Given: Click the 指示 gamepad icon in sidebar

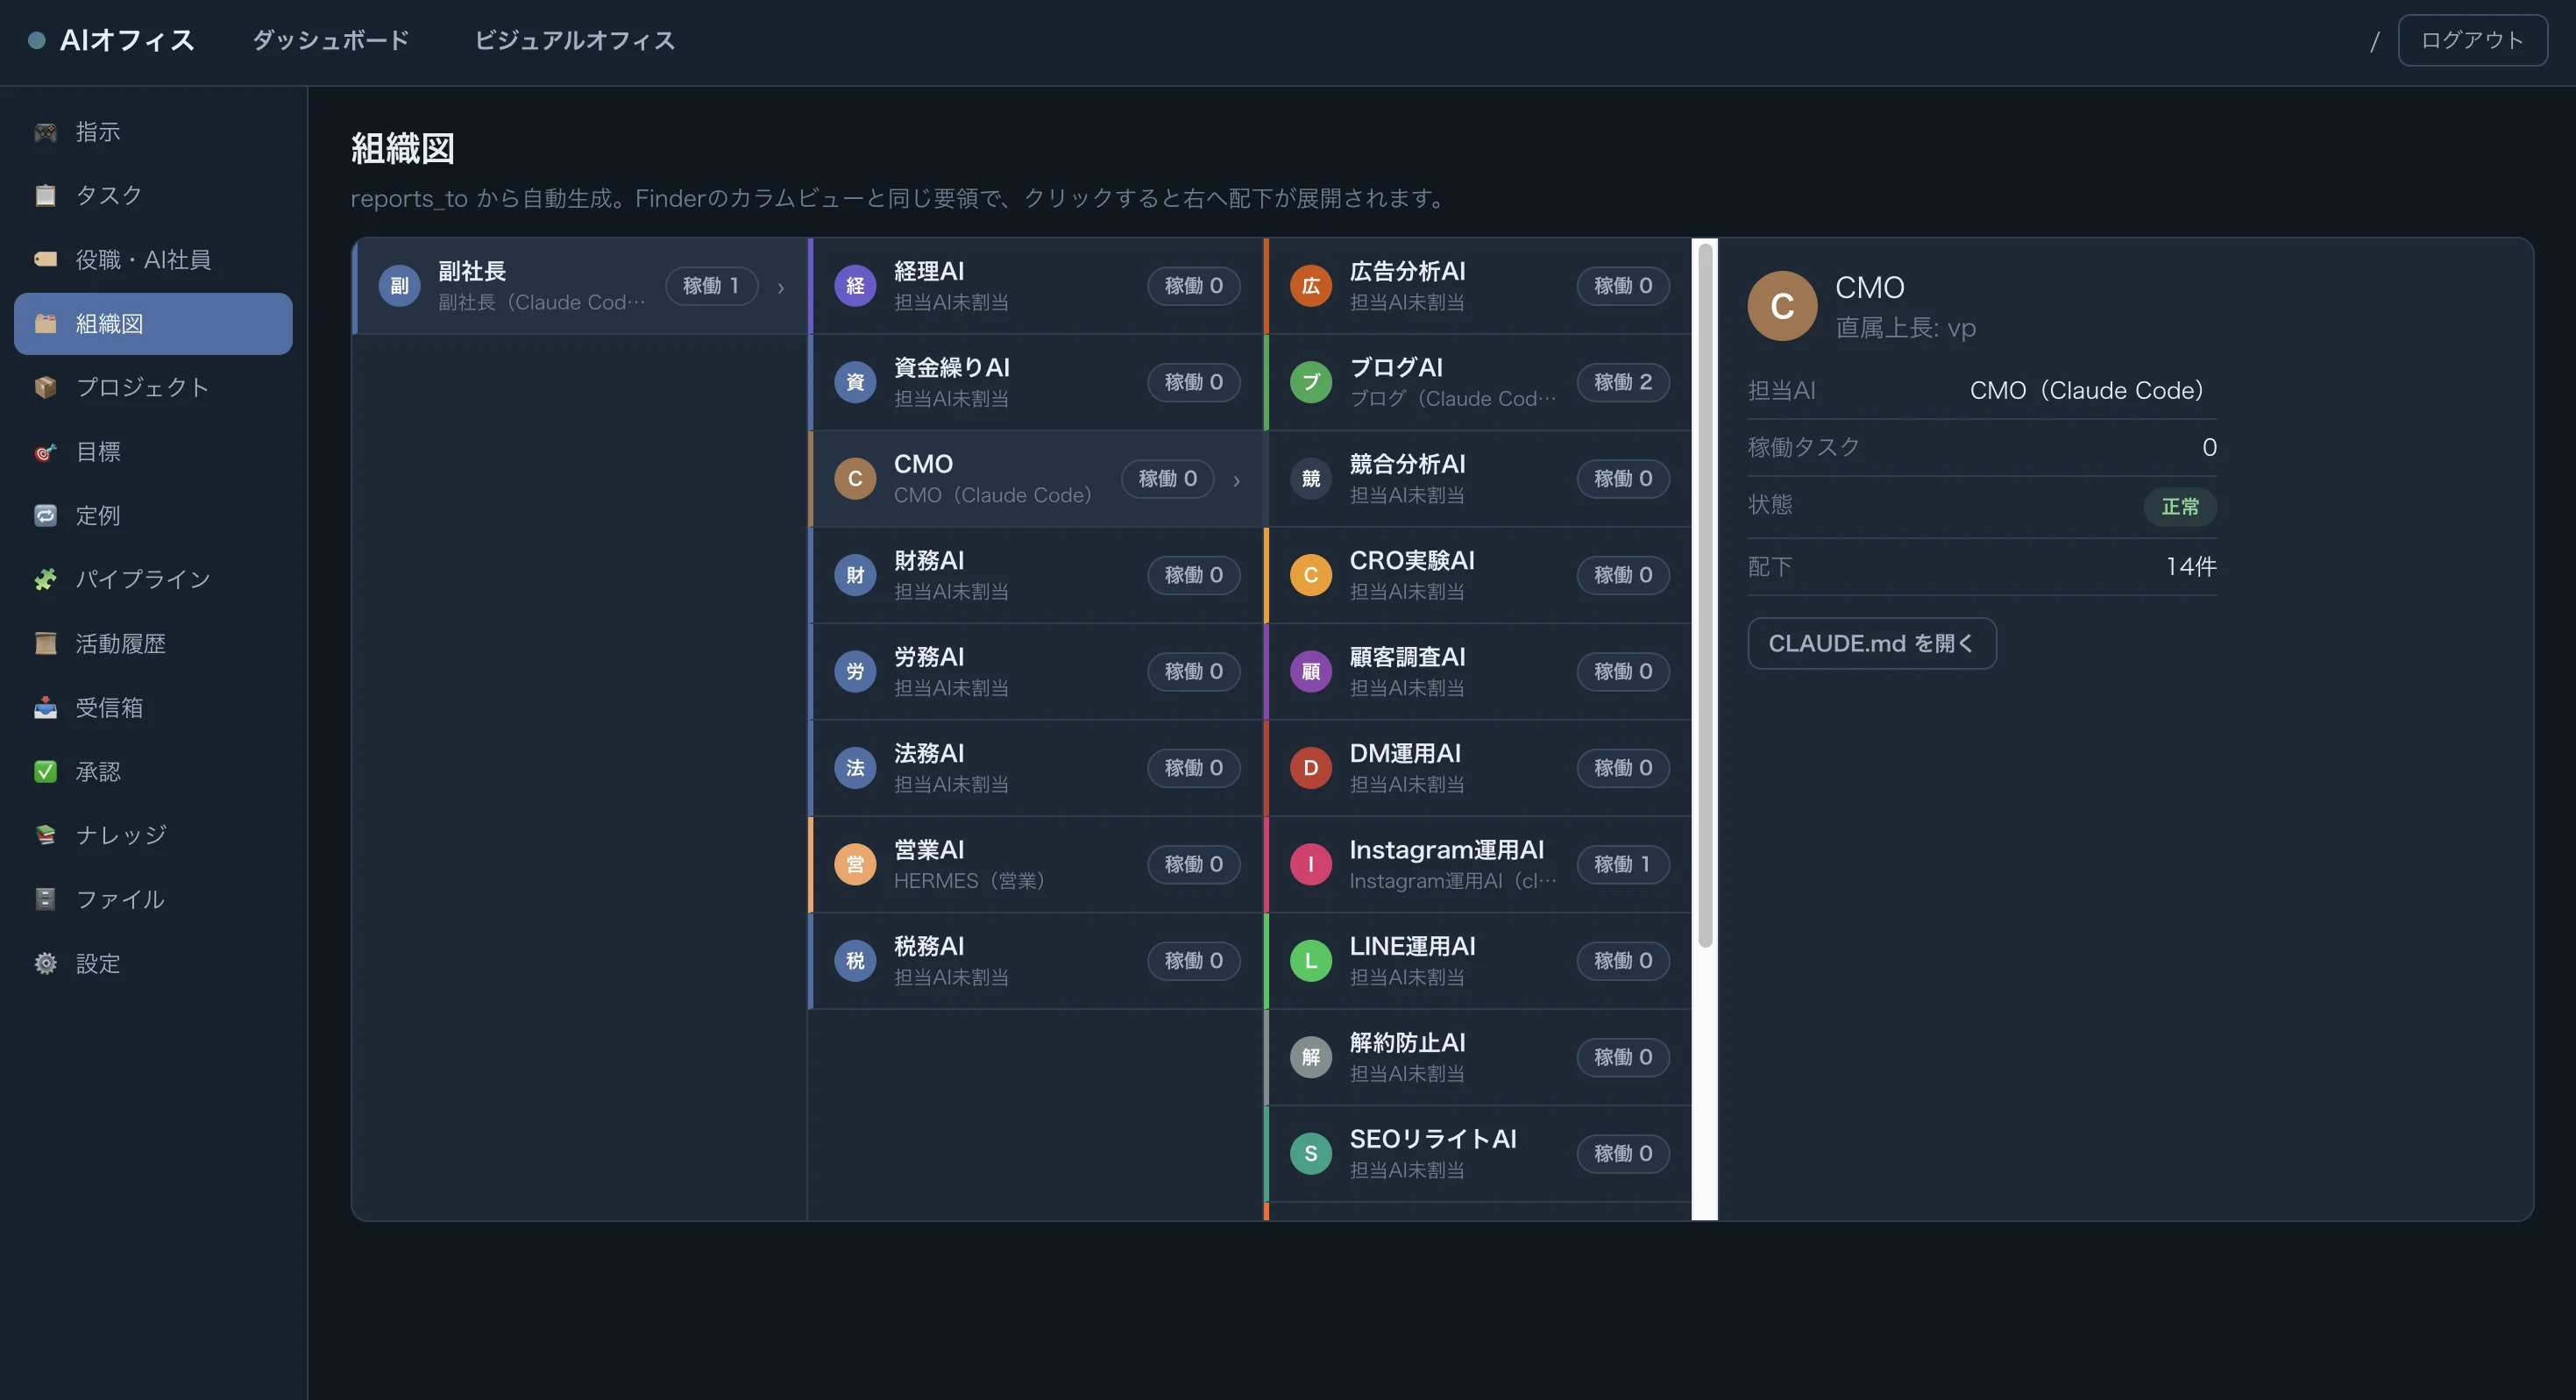Looking at the screenshot, I should tap(45, 132).
